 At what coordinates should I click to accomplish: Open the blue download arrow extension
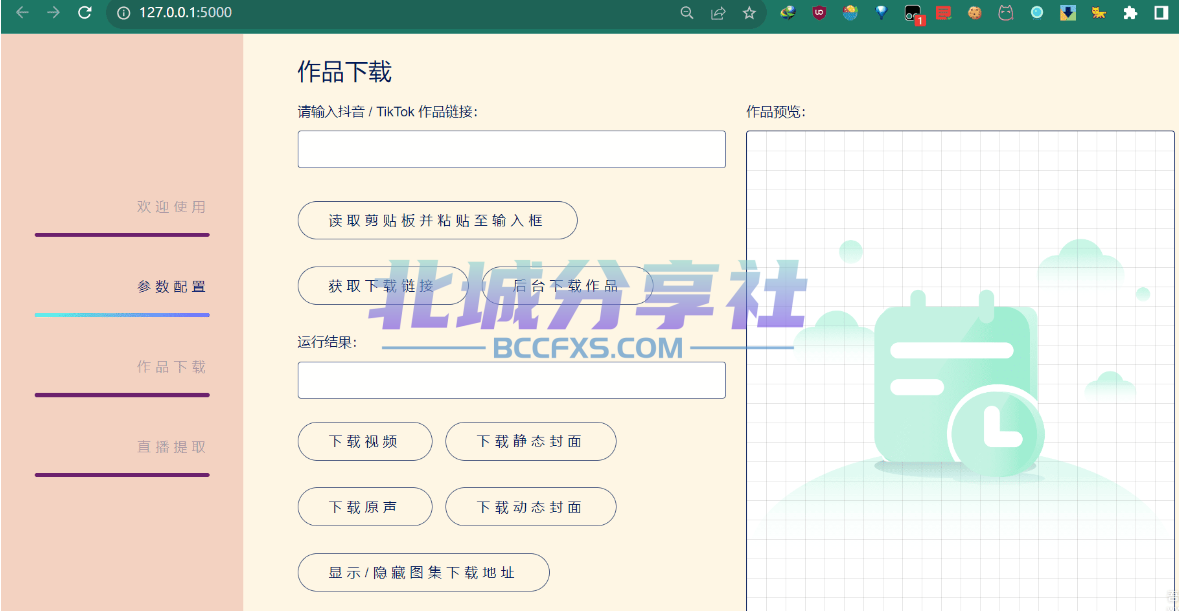point(1068,13)
